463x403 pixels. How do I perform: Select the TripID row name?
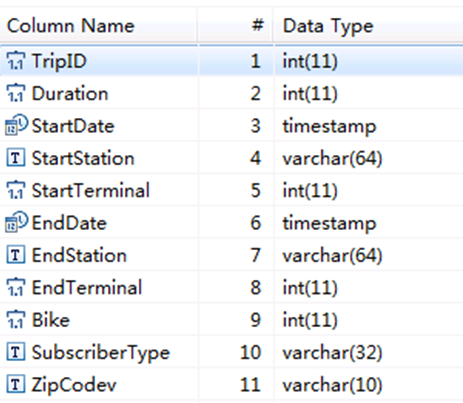coord(59,62)
